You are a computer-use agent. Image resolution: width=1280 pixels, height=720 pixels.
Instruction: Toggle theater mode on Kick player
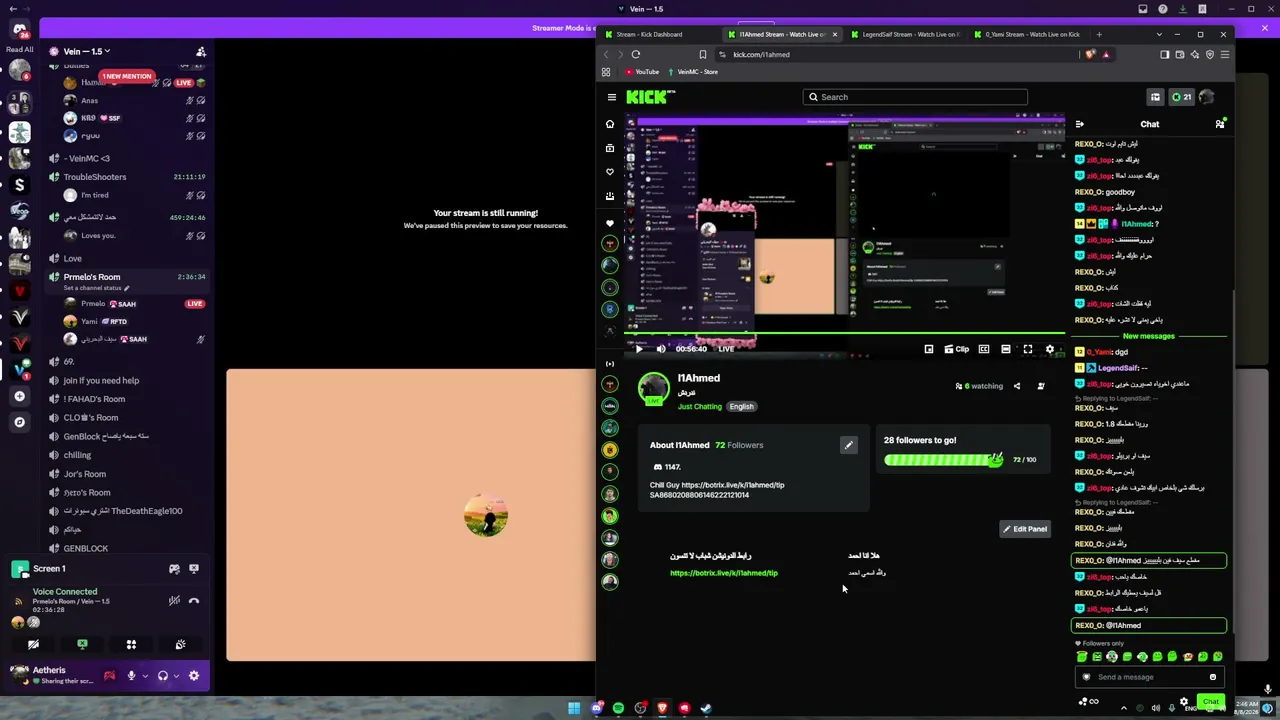pyautogui.click(x=1006, y=349)
